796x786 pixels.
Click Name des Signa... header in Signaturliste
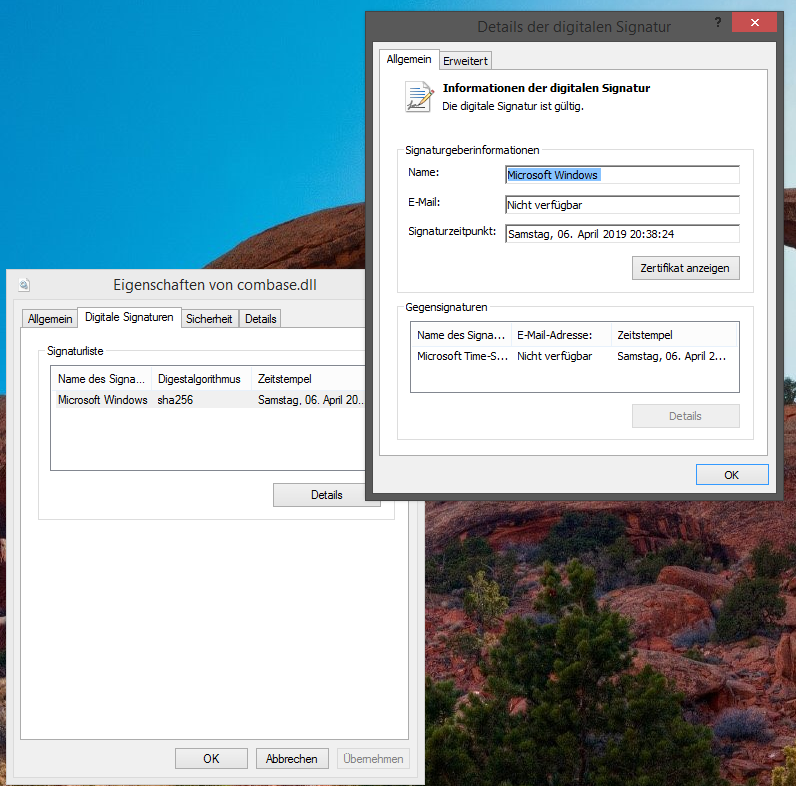[102, 379]
